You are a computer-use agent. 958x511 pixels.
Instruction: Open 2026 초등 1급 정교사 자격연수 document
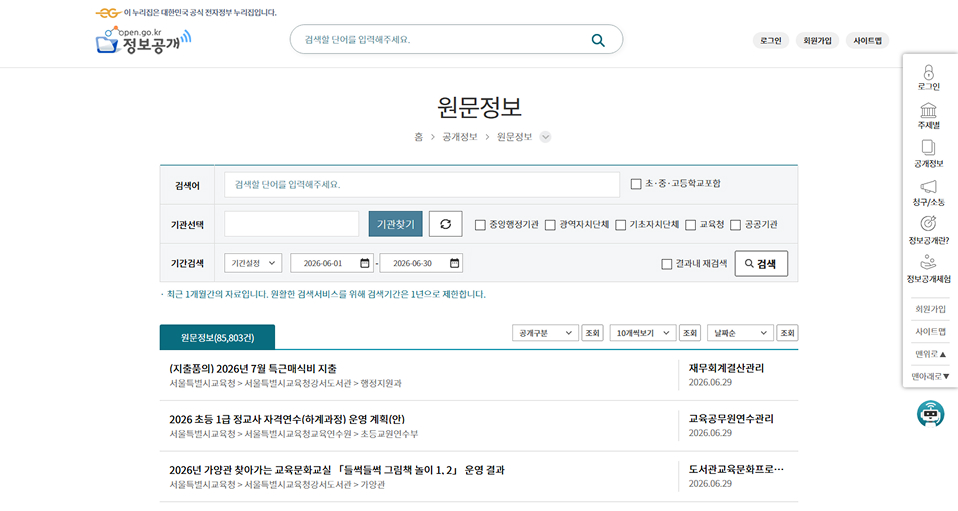click(x=287, y=419)
